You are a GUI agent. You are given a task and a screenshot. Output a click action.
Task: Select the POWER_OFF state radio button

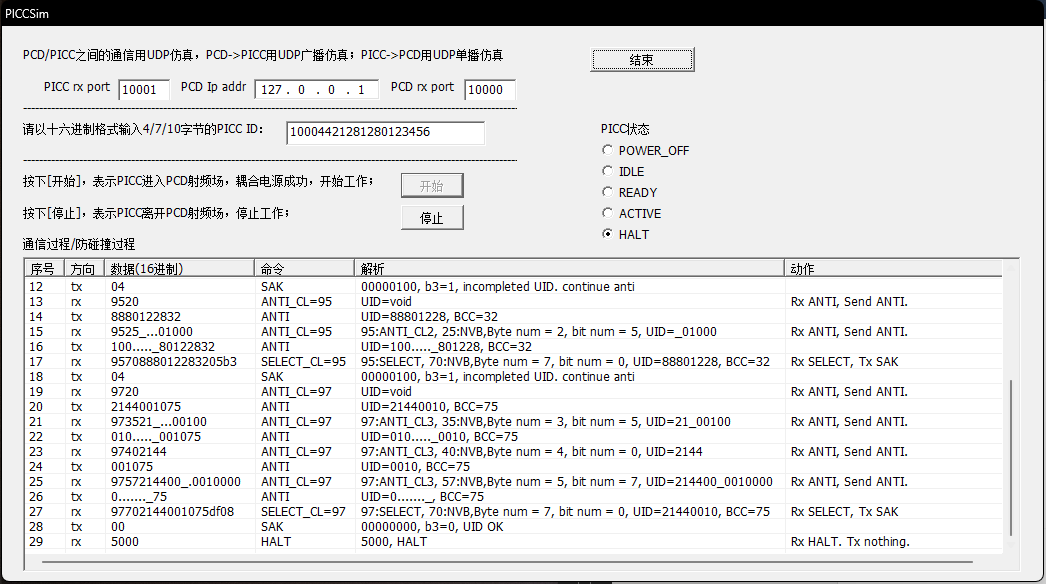pyautogui.click(x=607, y=150)
